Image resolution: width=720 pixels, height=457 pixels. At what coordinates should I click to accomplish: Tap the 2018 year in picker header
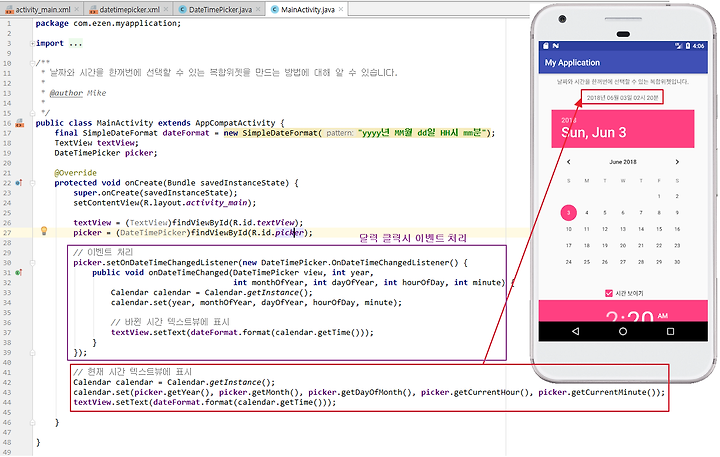click(568, 120)
